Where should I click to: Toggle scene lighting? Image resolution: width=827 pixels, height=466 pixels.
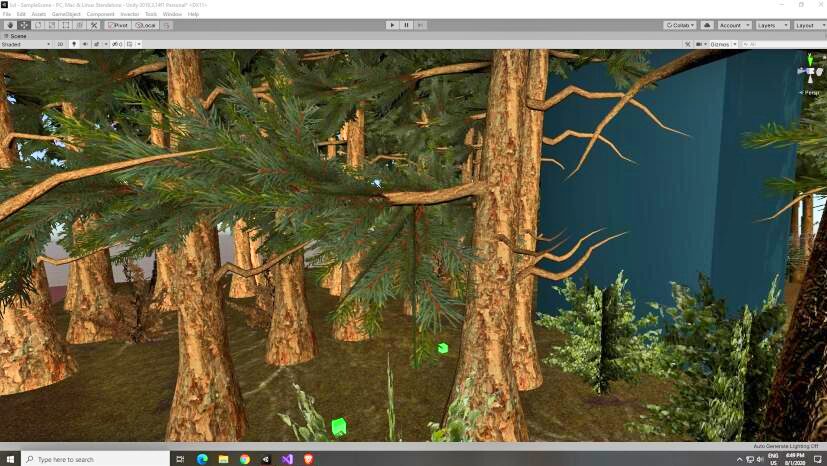click(74, 44)
